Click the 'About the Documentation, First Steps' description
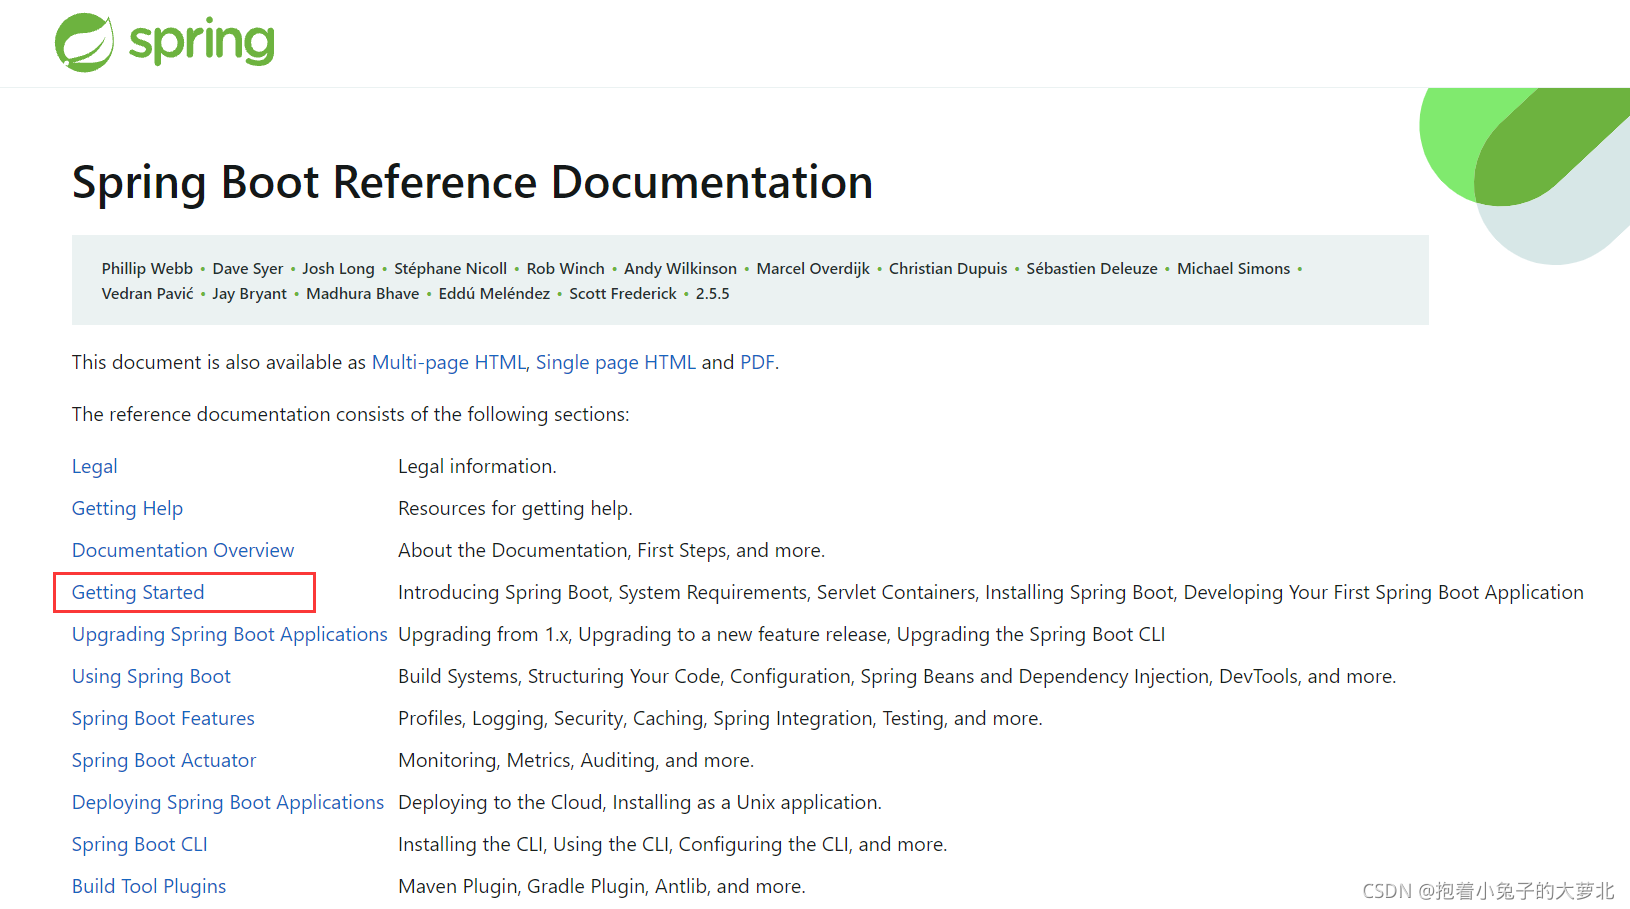 (611, 551)
